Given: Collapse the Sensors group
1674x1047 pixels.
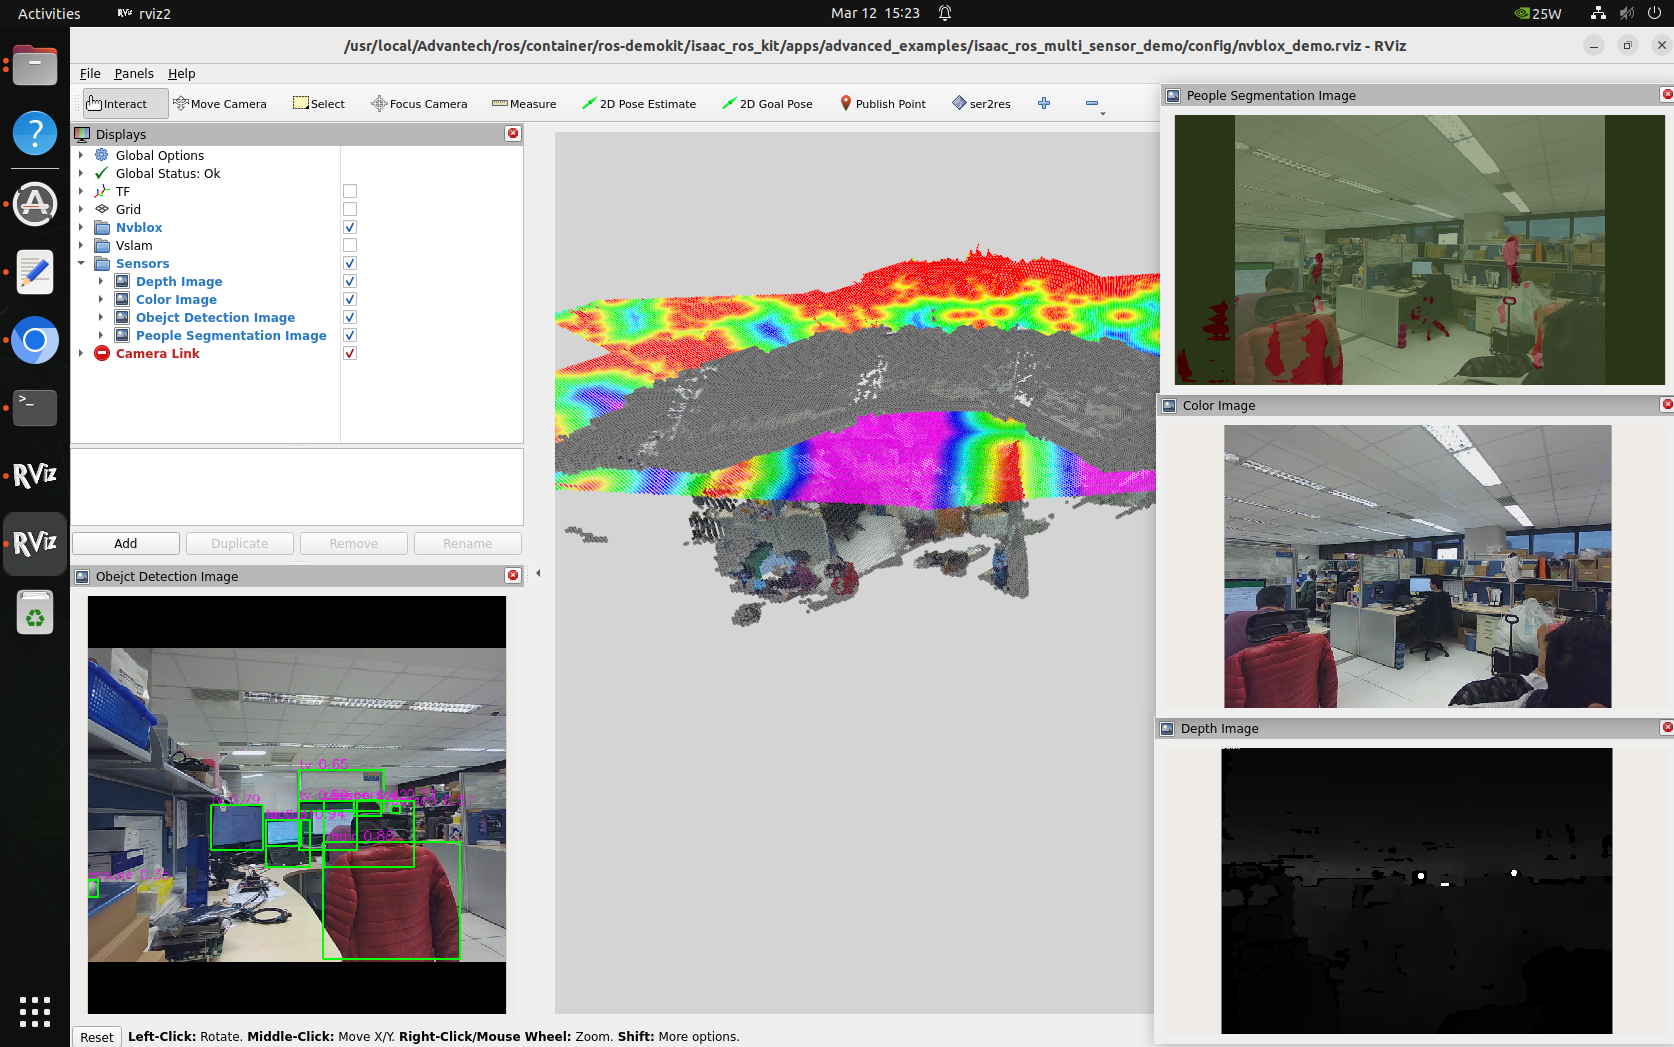Looking at the screenshot, I should point(81,264).
